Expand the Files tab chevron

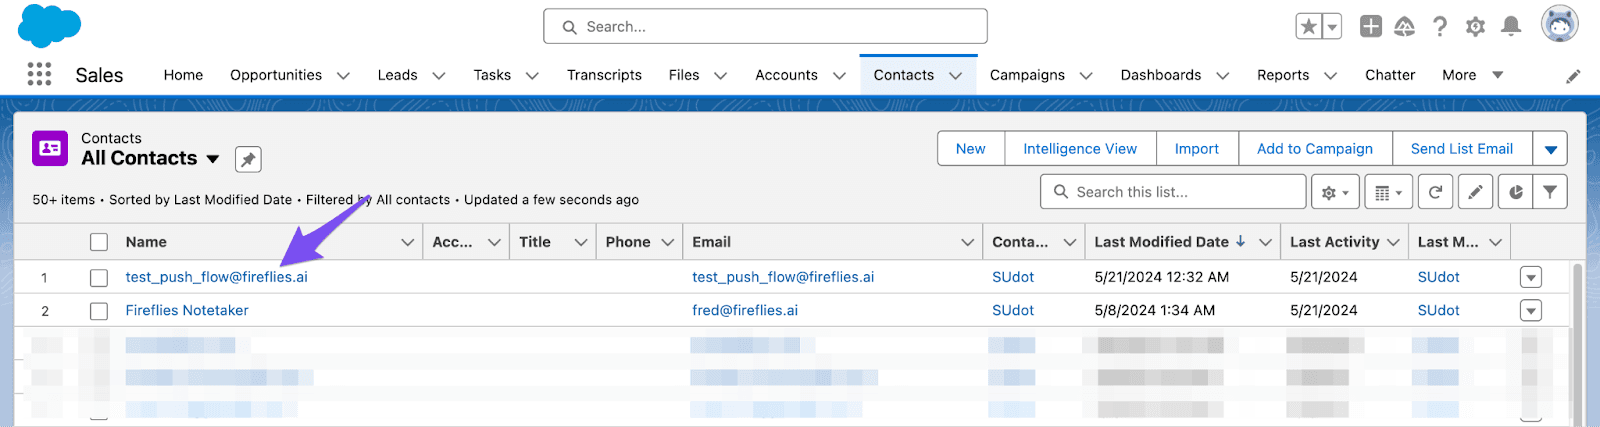click(x=720, y=75)
